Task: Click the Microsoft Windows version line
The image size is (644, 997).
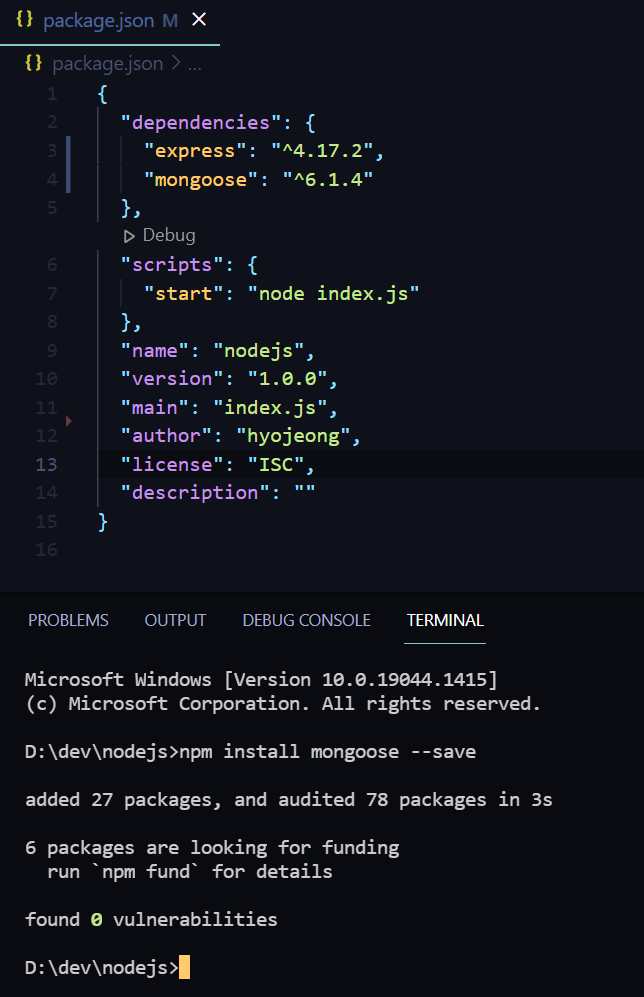Action: pyautogui.click(x=261, y=680)
